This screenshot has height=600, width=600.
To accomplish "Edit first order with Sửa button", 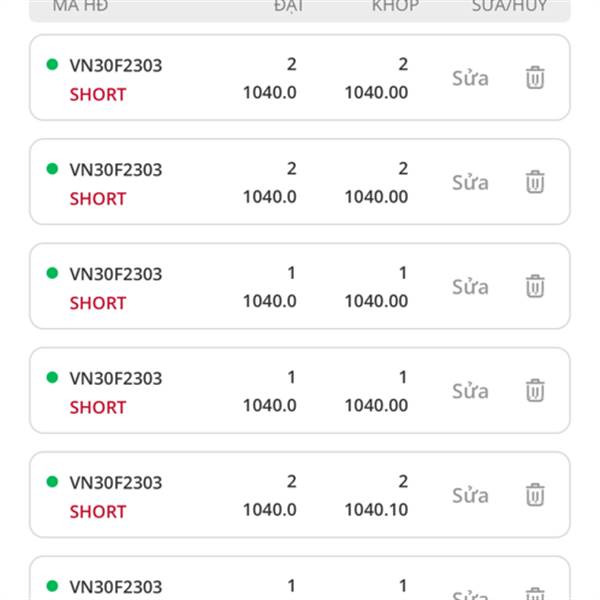I will click(470, 78).
